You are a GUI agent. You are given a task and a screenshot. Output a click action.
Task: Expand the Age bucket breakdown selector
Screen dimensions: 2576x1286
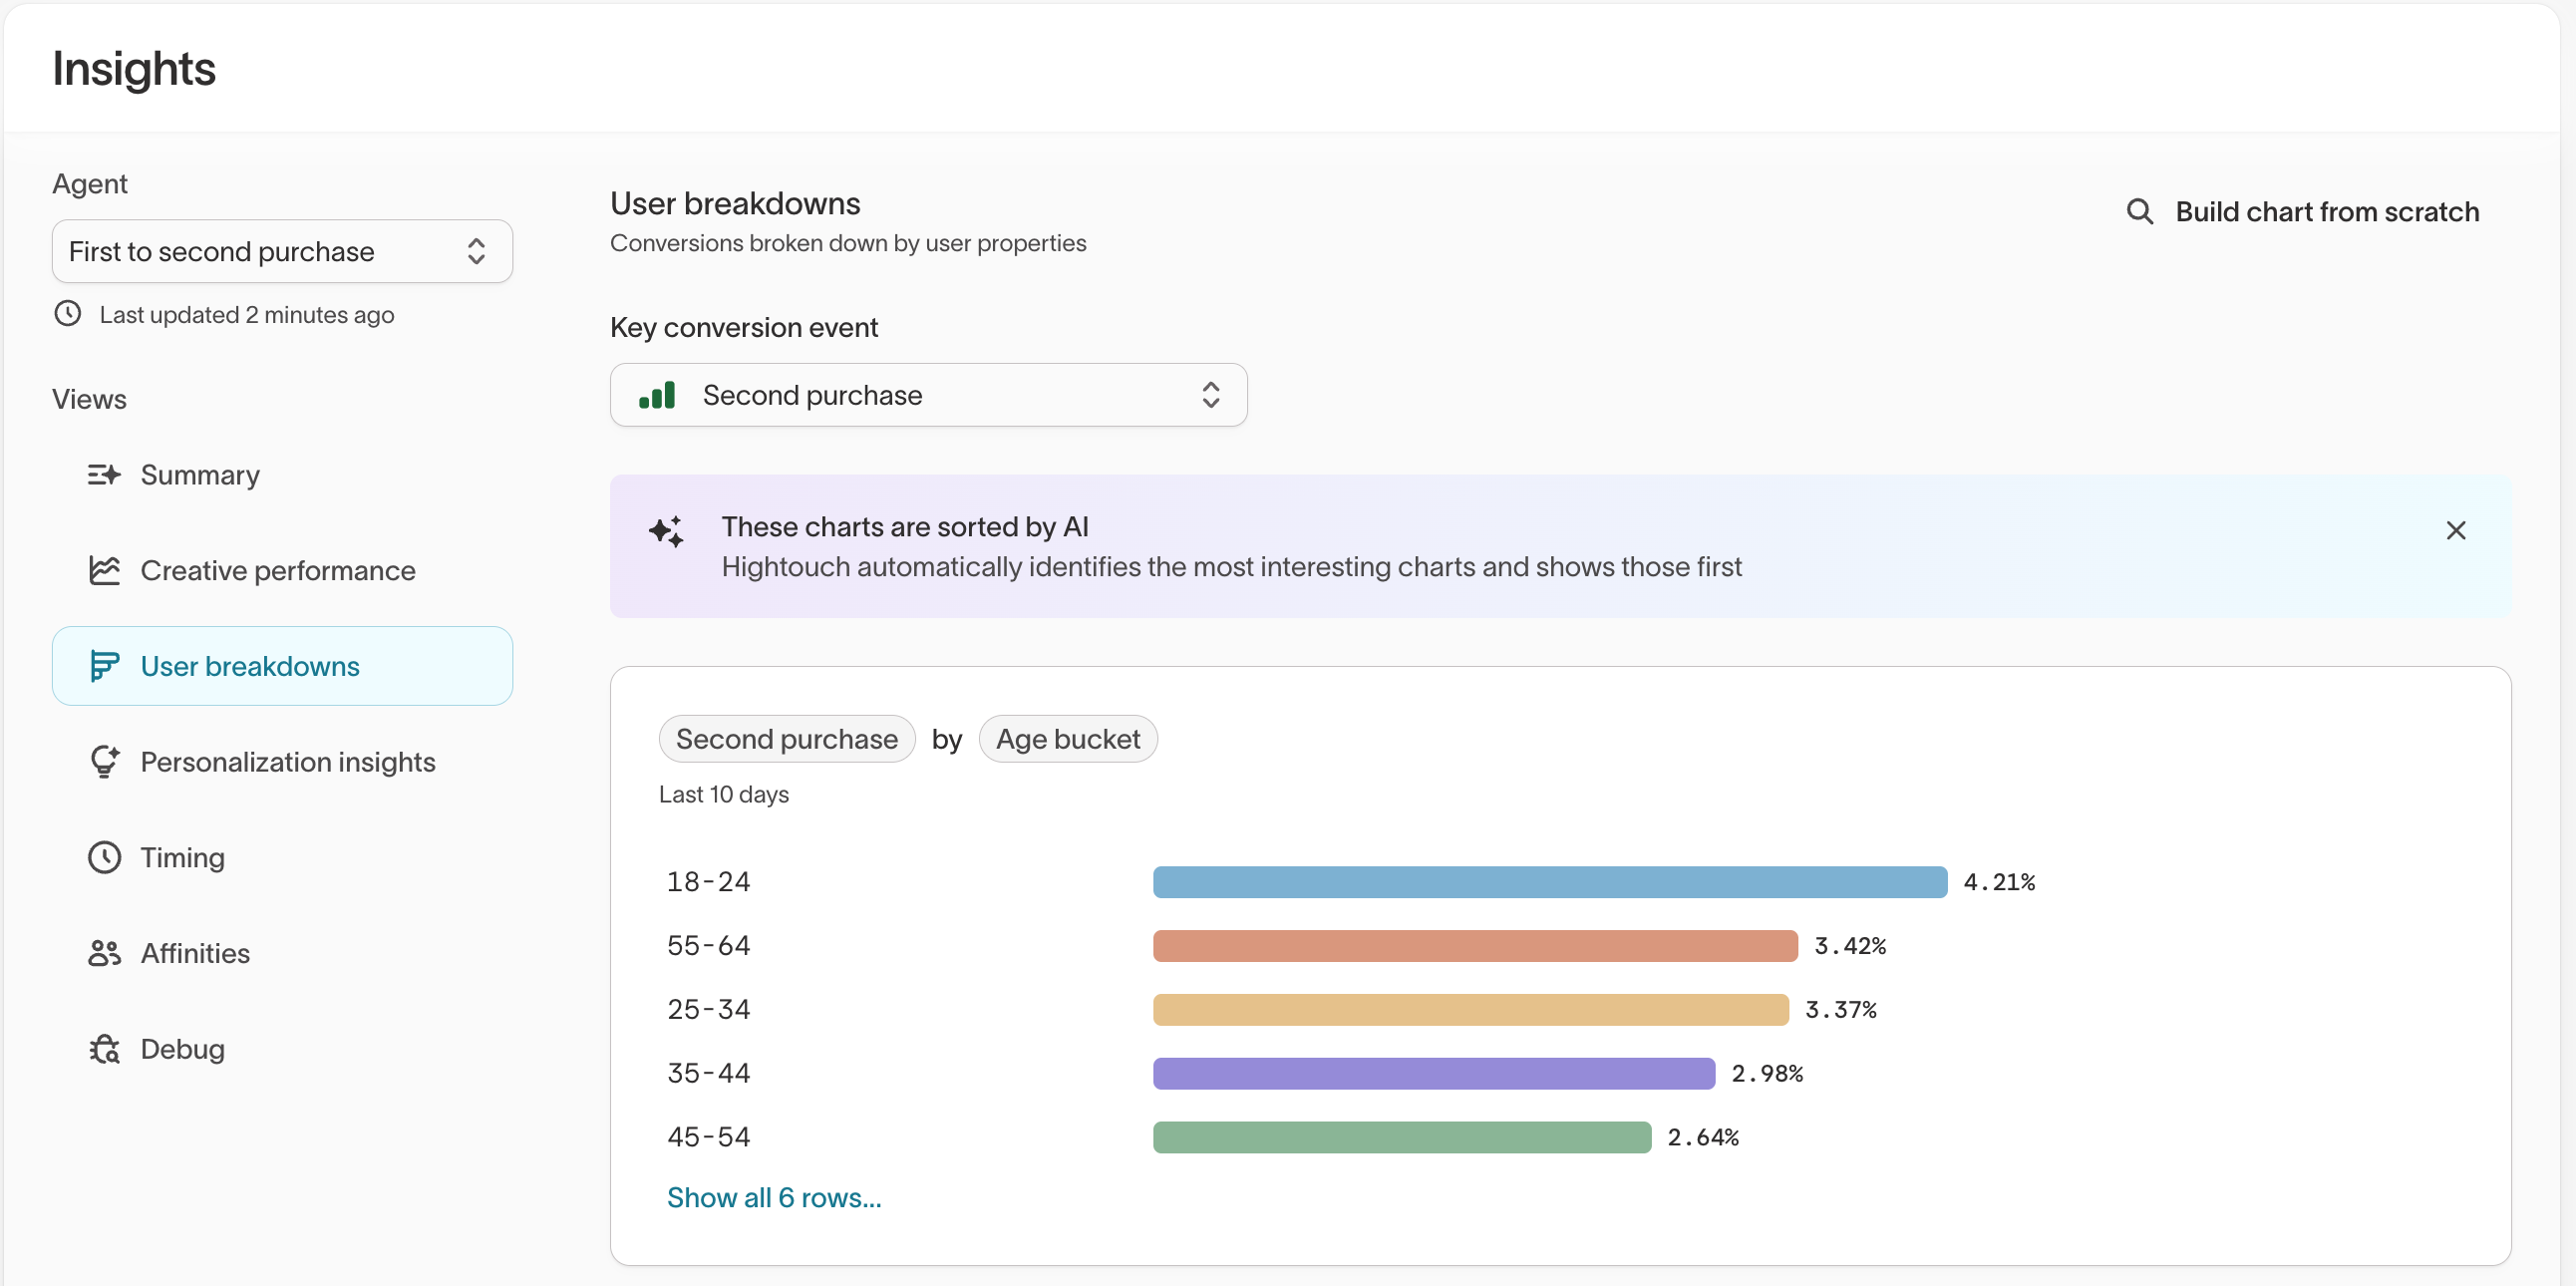(x=1068, y=738)
